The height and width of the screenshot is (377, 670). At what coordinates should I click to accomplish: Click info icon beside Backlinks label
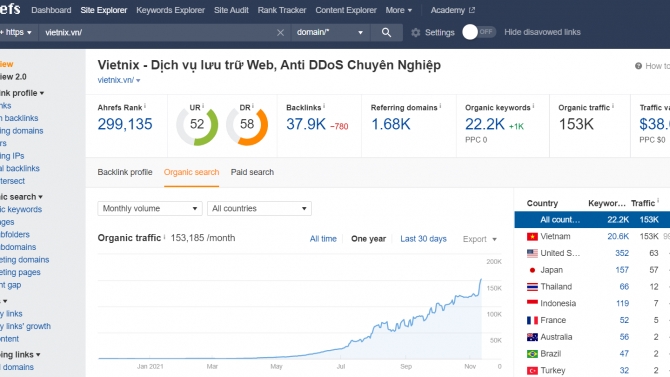pos(324,106)
